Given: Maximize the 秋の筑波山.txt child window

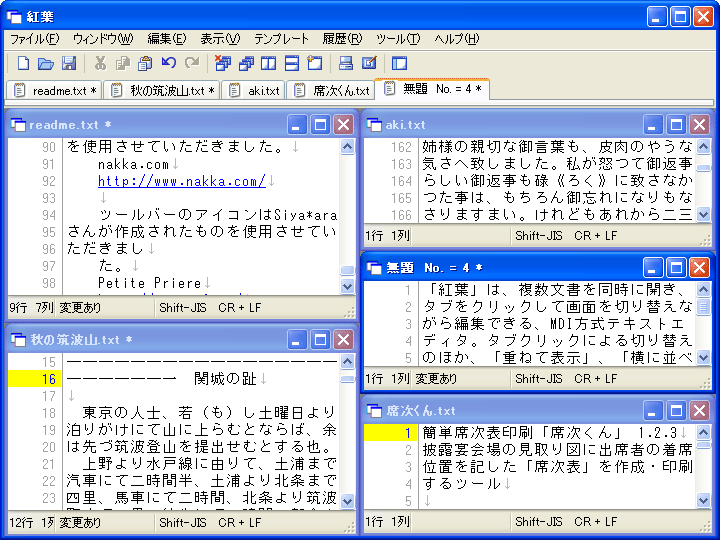Looking at the screenshot, I should pos(320,339).
